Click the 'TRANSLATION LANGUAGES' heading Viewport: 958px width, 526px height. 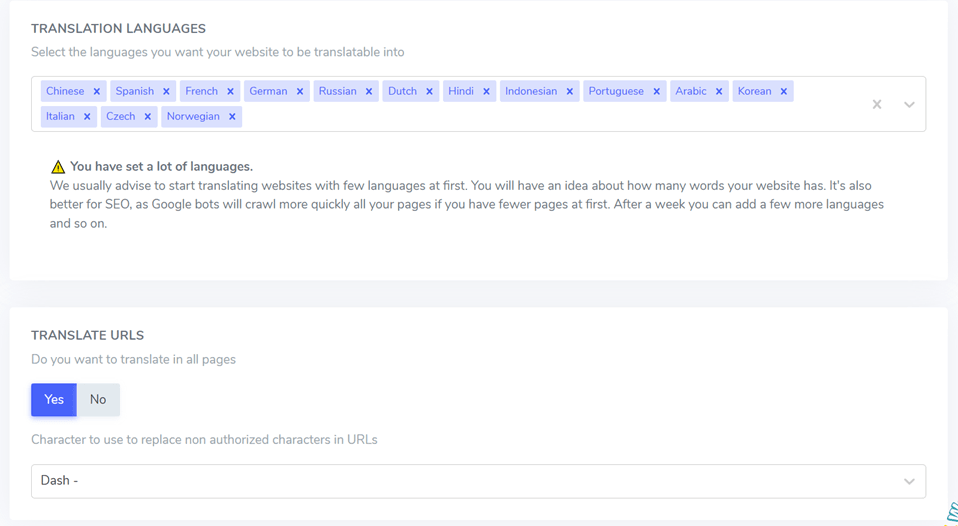click(x=119, y=29)
